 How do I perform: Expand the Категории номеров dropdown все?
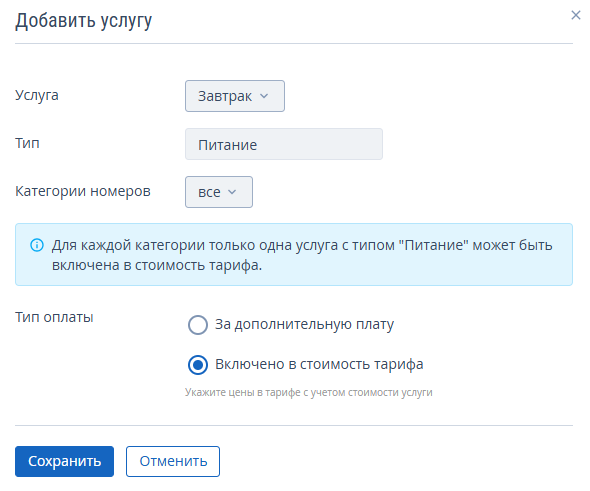[219, 192]
